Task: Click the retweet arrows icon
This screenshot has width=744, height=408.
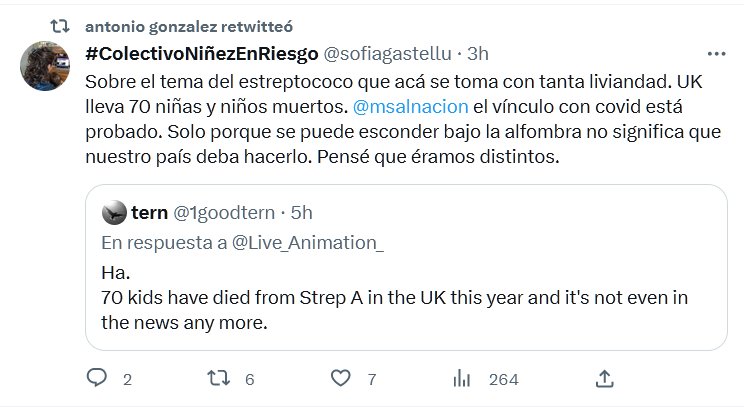Action: point(217,379)
